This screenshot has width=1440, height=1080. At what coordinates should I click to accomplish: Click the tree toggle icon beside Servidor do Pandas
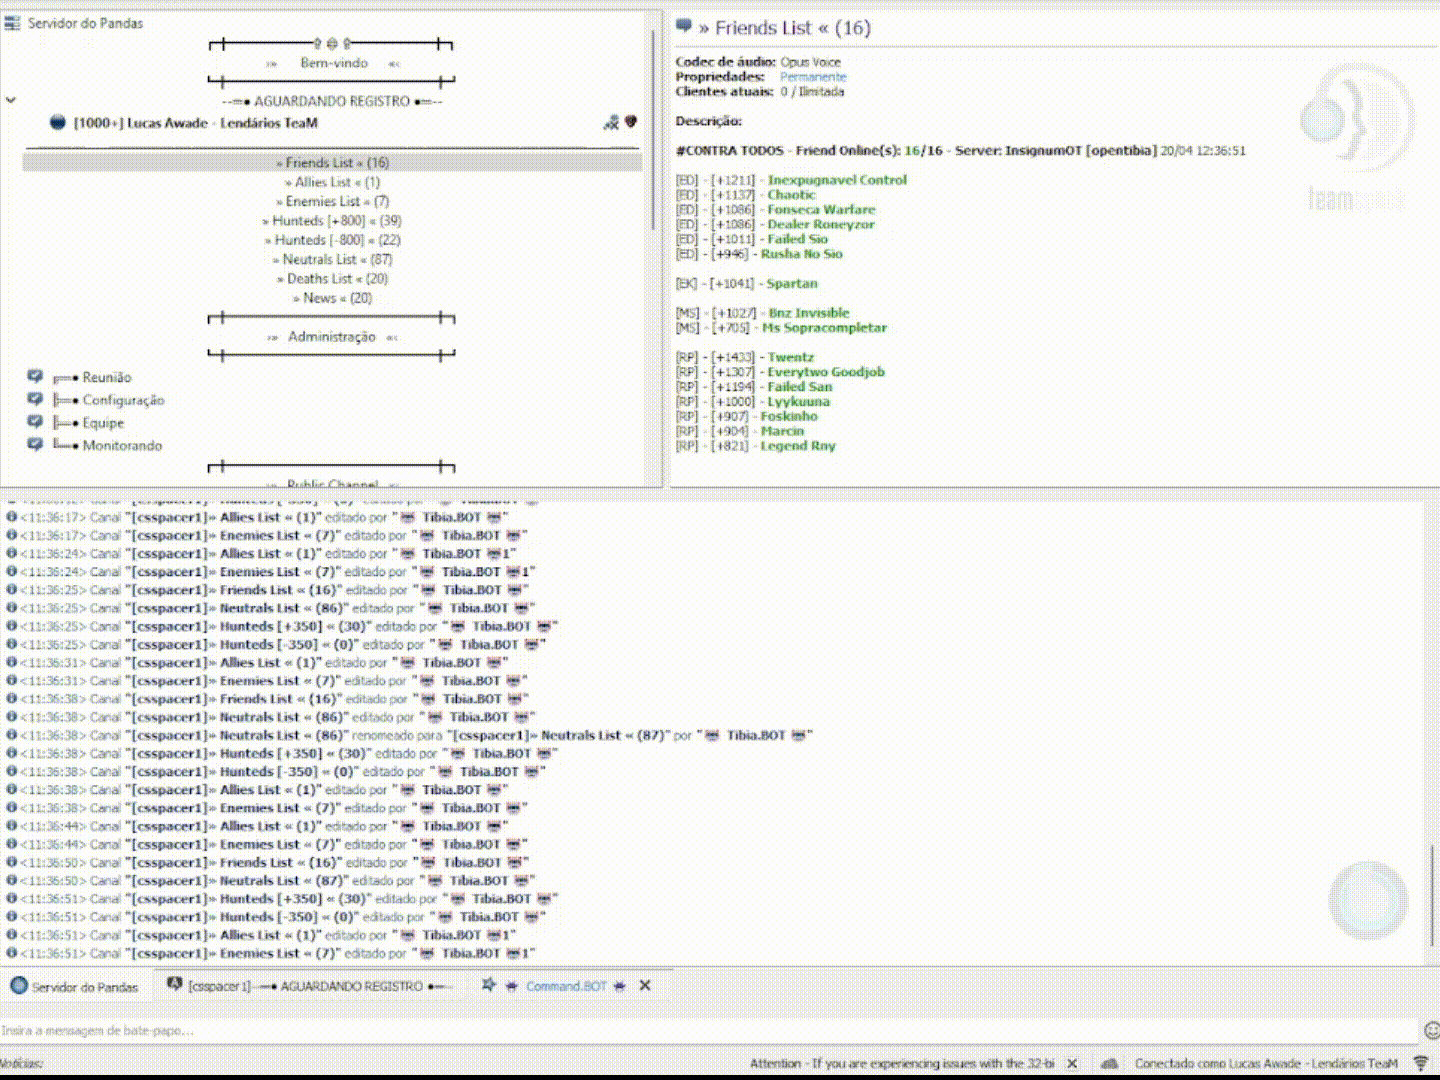click(12, 22)
